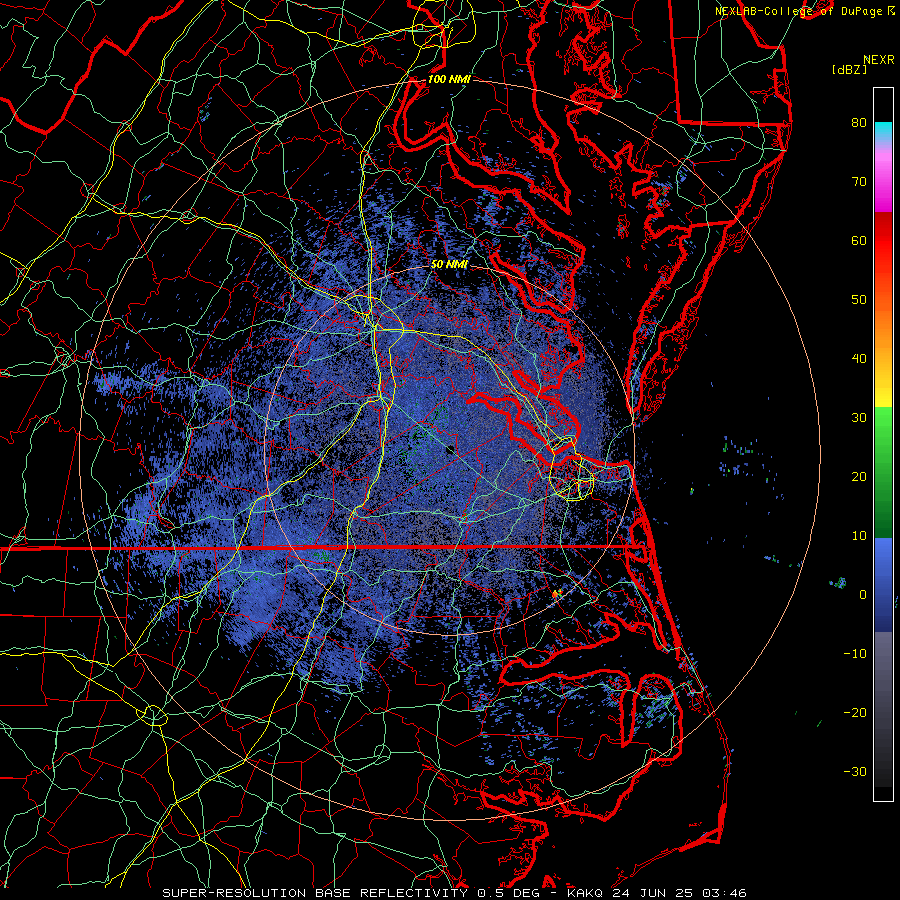900x900 pixels.
Task: Click the -10 dBZ scale value
Action: (x=855, y=654)
